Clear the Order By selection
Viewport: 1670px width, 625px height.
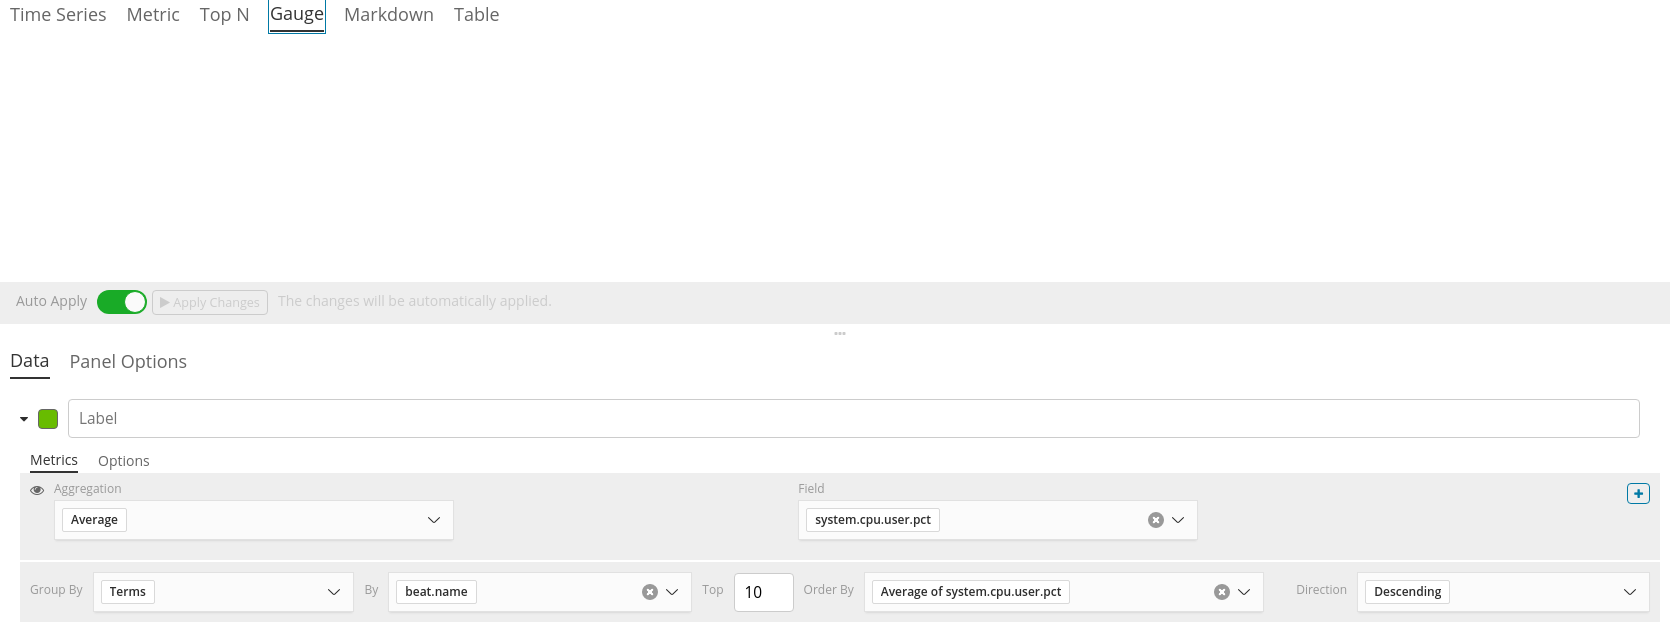(1222, 592)
